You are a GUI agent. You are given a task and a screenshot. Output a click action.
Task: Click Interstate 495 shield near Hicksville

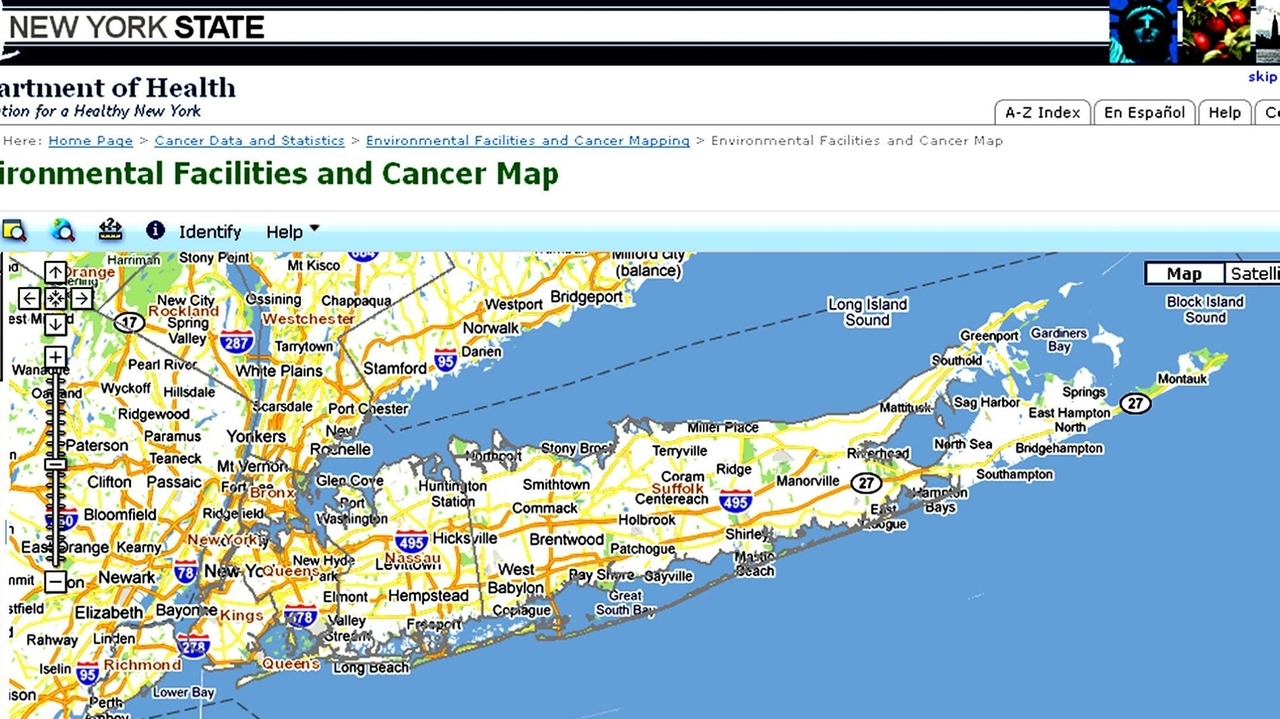tap(411, 541)
